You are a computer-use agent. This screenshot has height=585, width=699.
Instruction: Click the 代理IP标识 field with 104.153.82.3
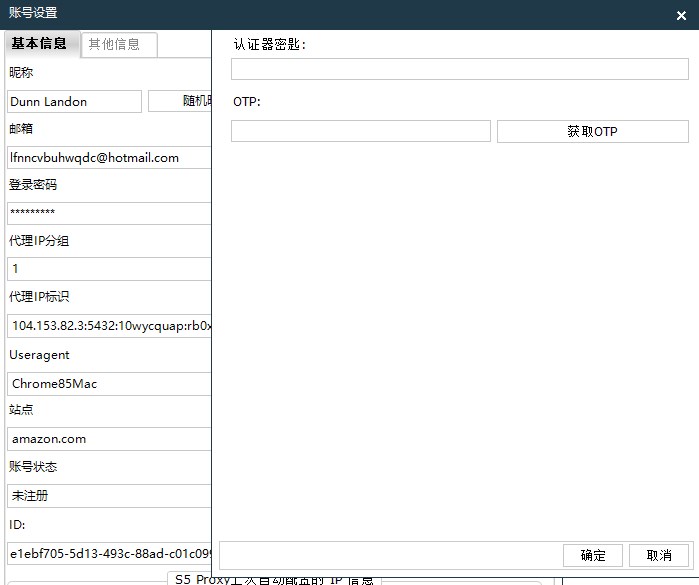pyautogui.click(x=109, y=325)
